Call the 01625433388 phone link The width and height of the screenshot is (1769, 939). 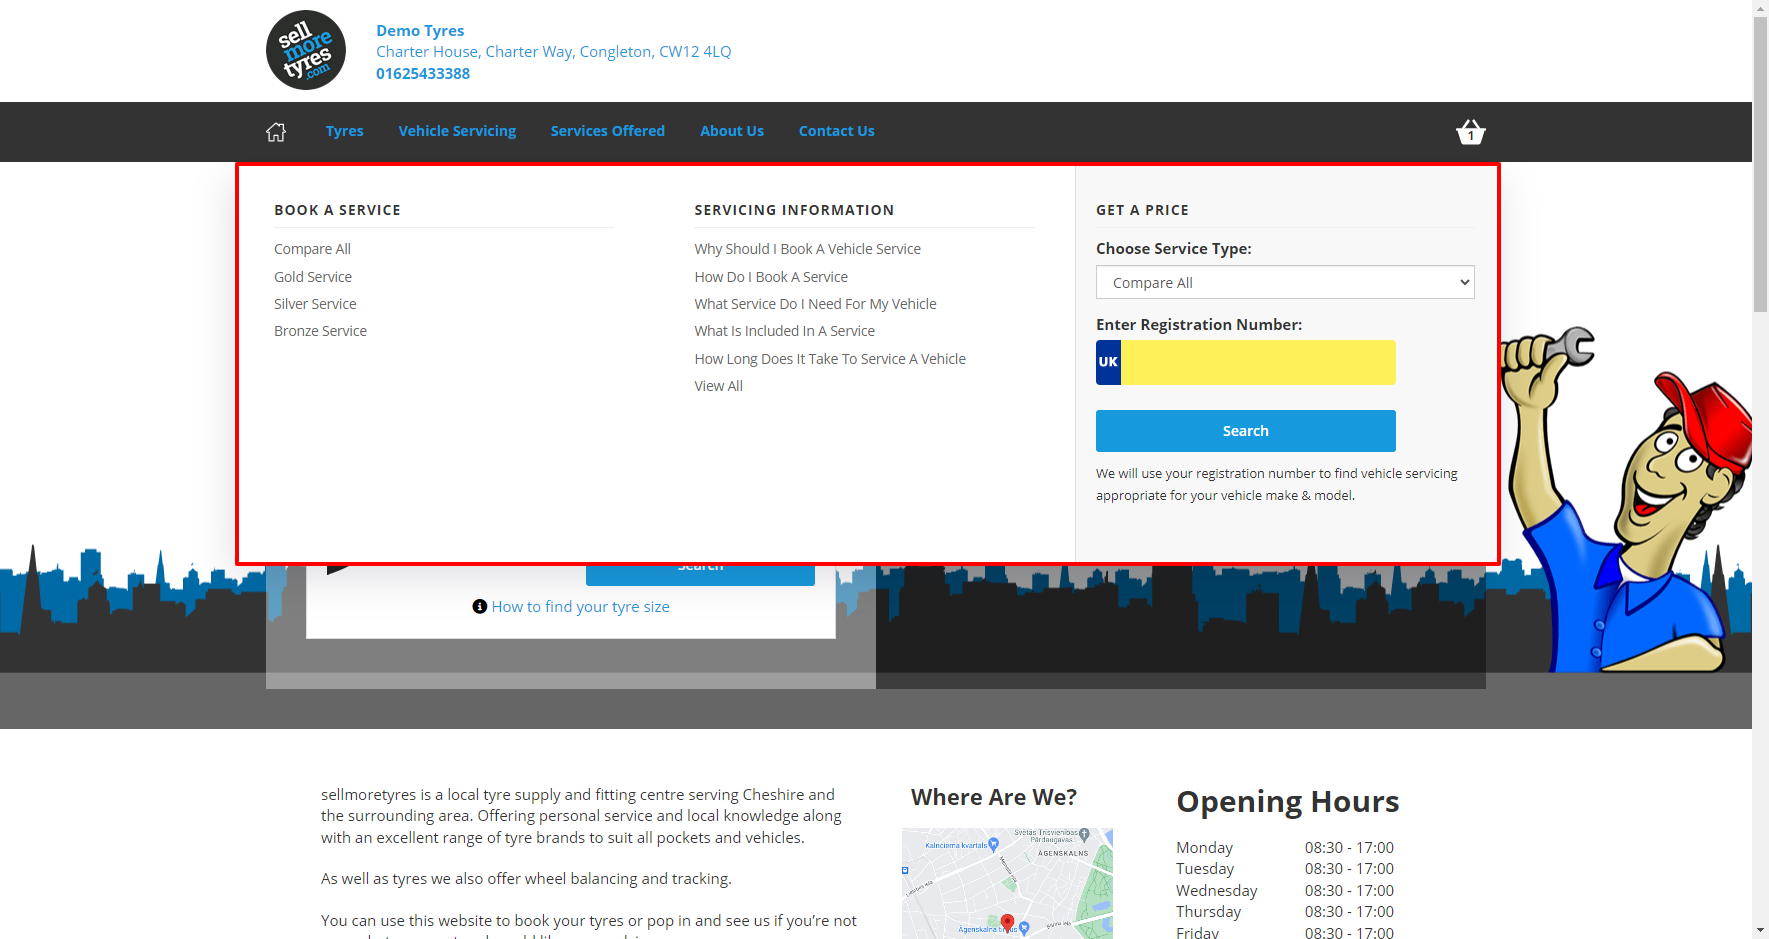(x=423, y=73)
